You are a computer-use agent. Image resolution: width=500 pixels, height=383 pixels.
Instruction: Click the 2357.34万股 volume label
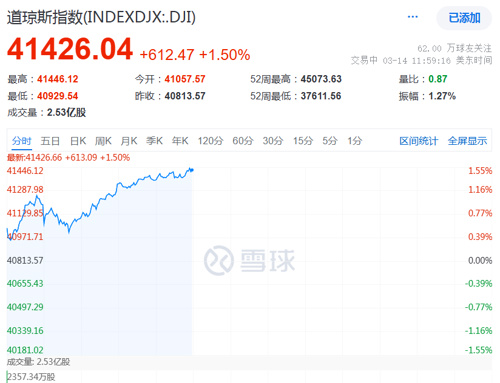tap(31, 377)
